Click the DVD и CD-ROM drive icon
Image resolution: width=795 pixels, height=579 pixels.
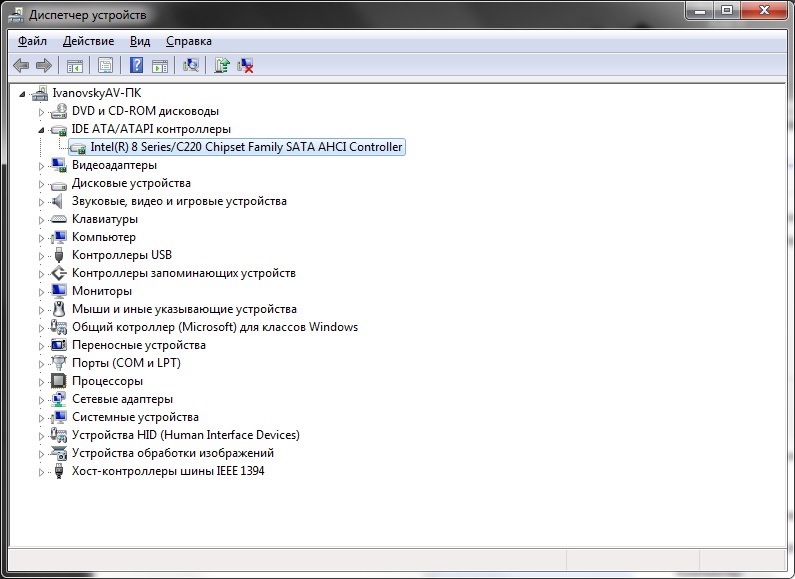pyautogui.click(x=59, y=111)
